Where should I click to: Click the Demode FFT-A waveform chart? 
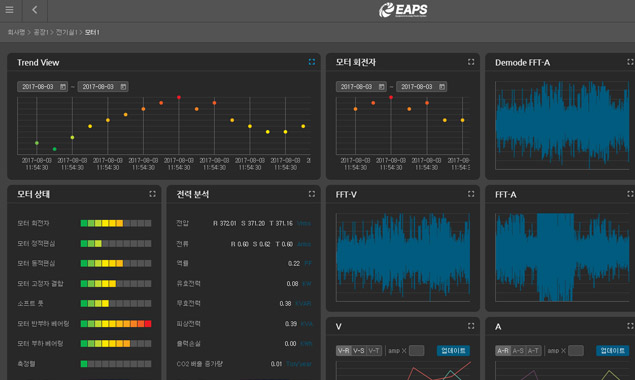coord(563,125)
